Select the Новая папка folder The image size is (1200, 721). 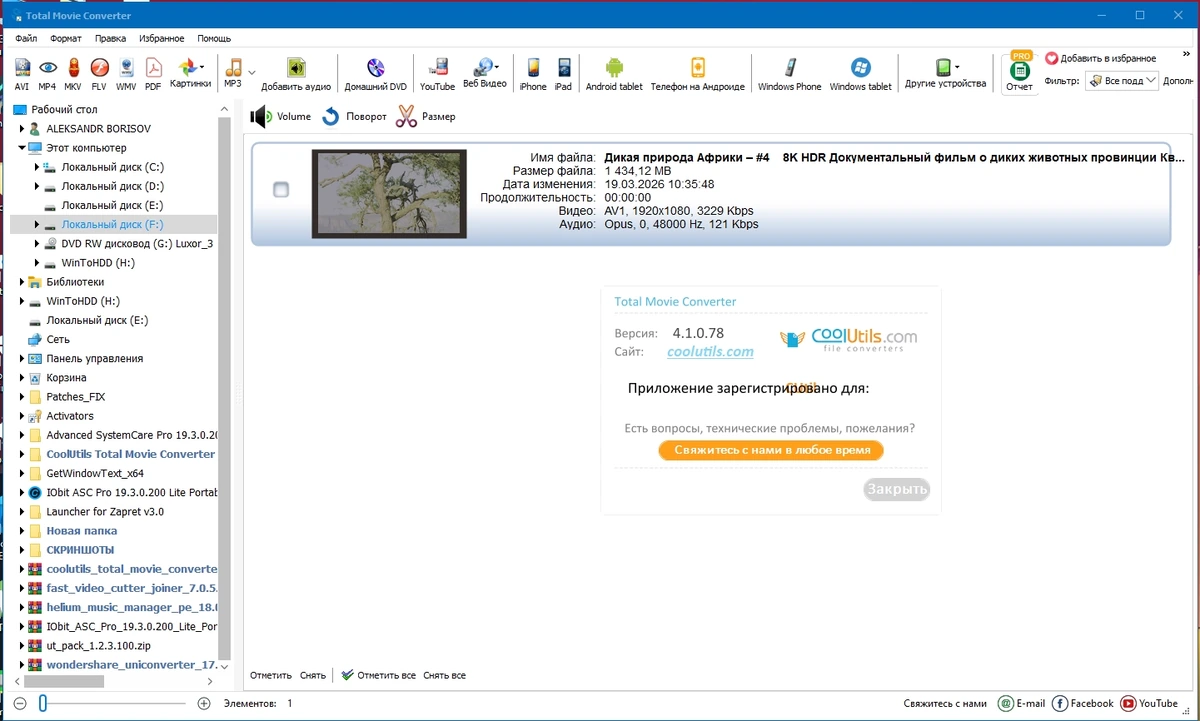point(82,531)
